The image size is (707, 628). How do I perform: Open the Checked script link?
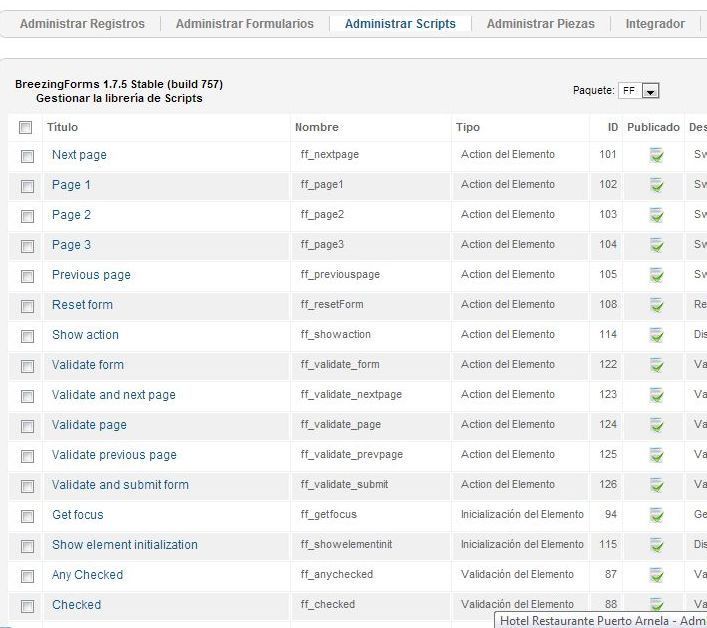[x=76, y=605]
